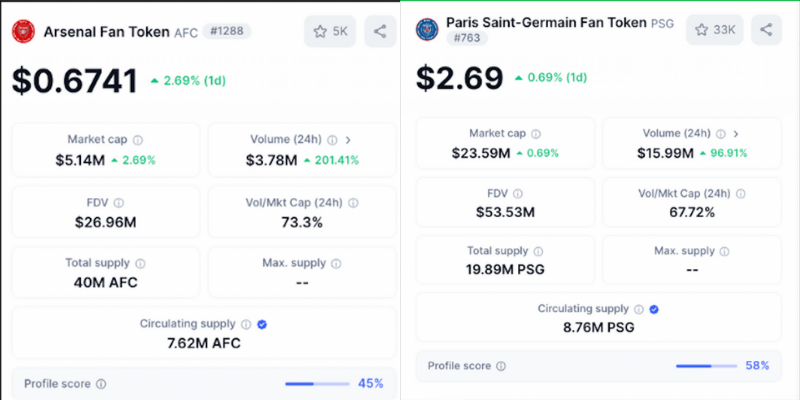Click info icon next to Arsenal Market cap
This screenshot has height=400, width=800.
(x=138, y=140)
